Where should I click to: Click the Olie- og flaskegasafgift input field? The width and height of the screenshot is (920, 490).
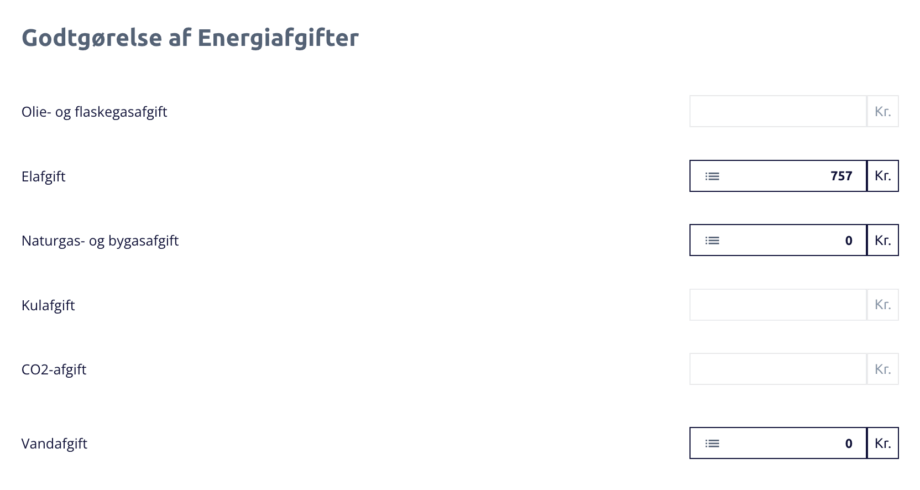pos(777,111)
